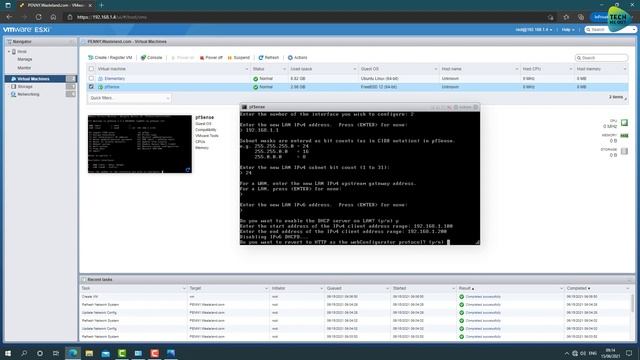Click the Virtual Machines sidebar icon
Screen dimensions: 640x360
pos(13,78)
